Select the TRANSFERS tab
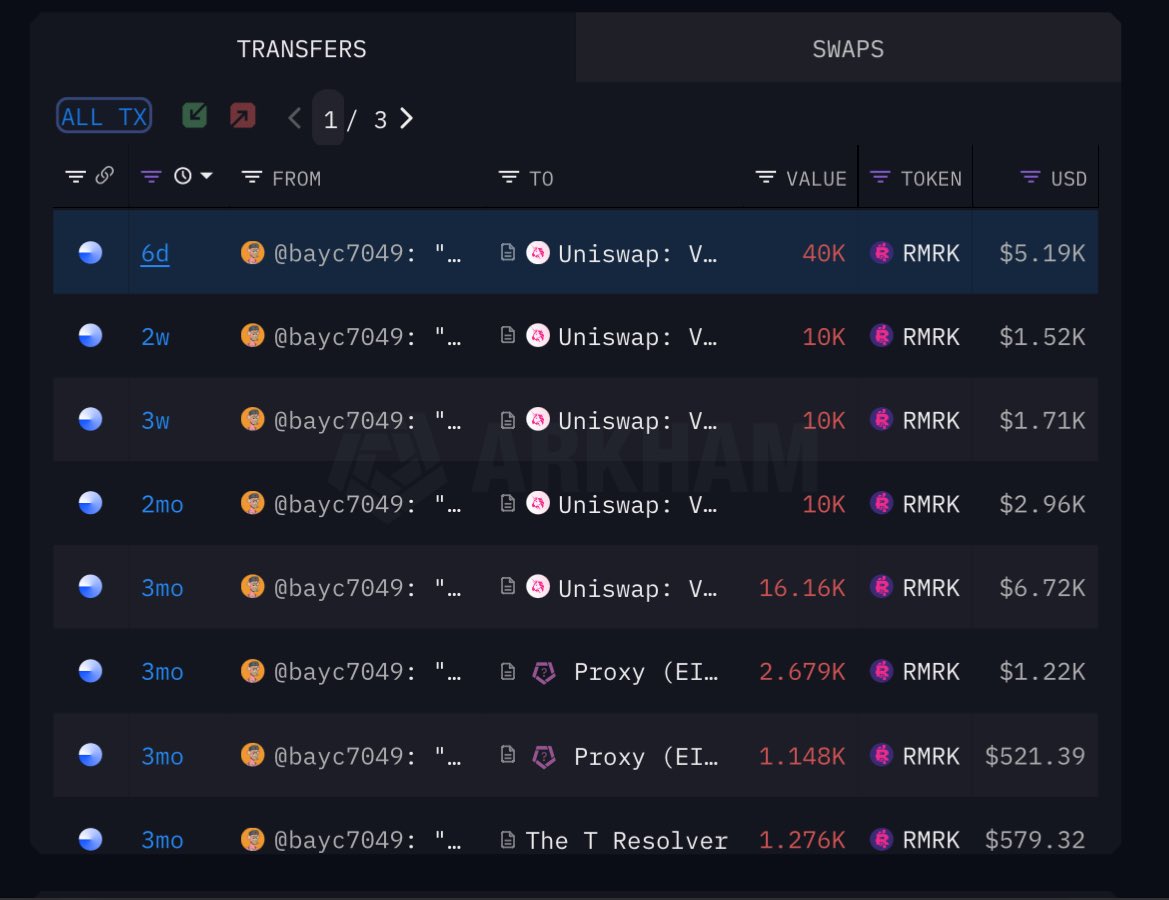 302,49
